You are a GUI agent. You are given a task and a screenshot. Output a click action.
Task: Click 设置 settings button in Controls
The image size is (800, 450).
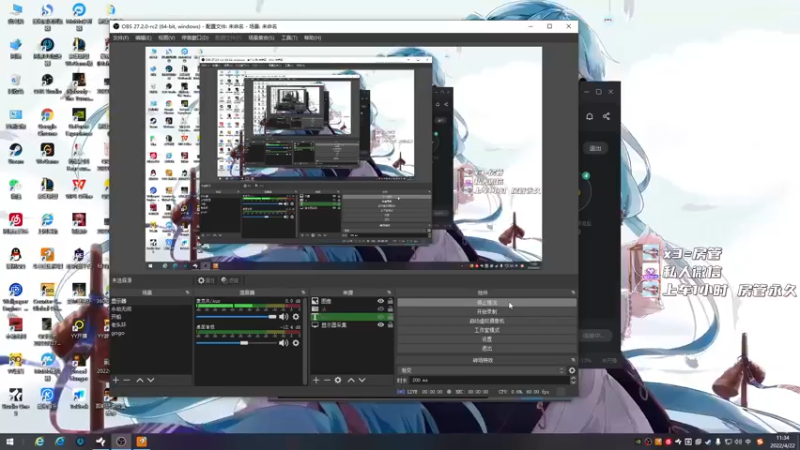pos(487,339)
